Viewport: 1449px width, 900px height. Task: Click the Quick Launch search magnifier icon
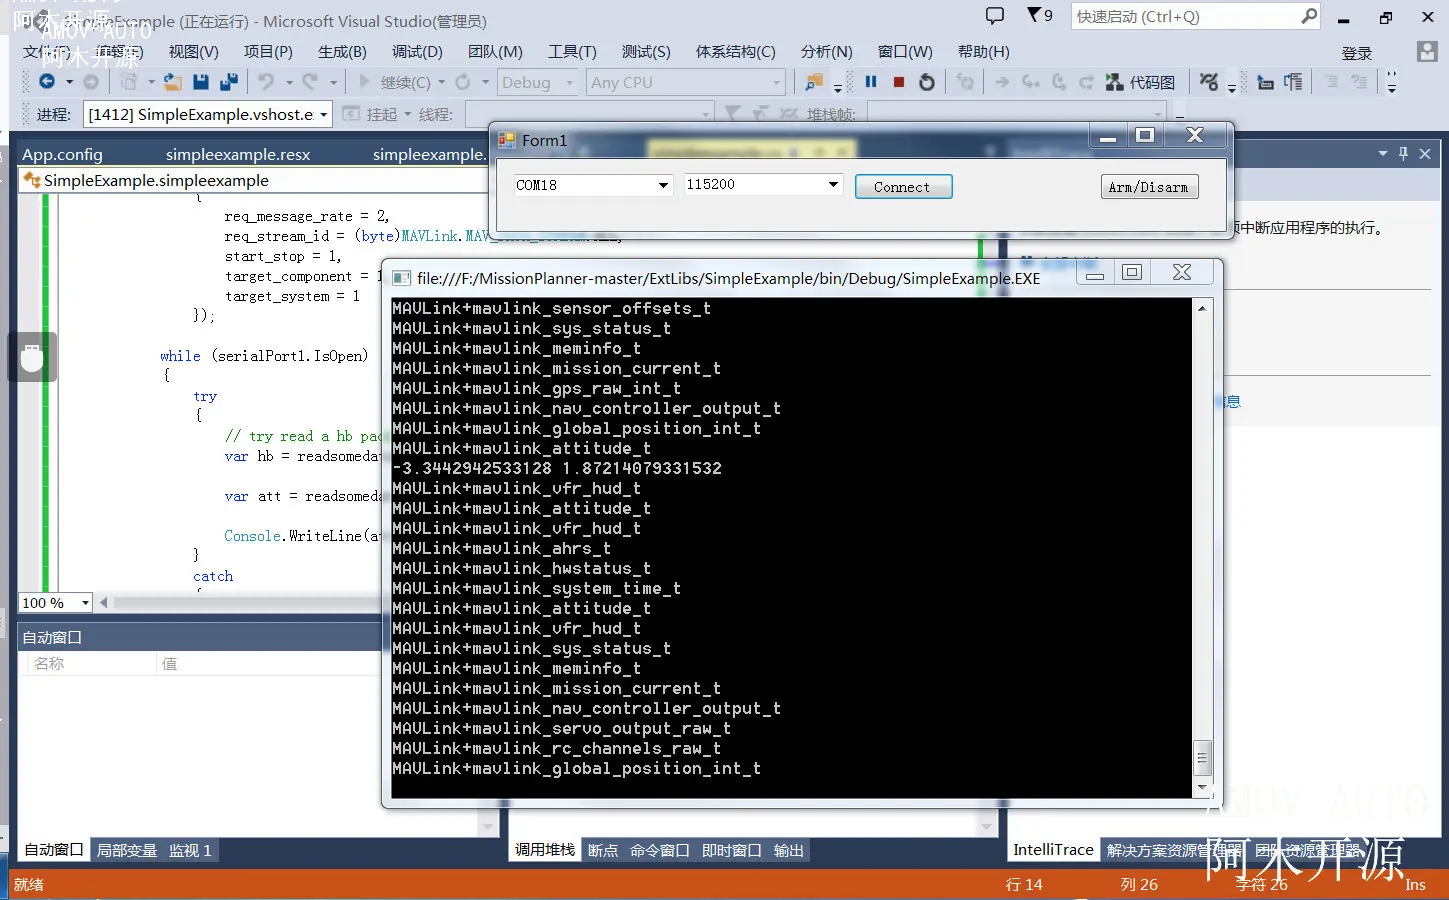pos(1309,16)
